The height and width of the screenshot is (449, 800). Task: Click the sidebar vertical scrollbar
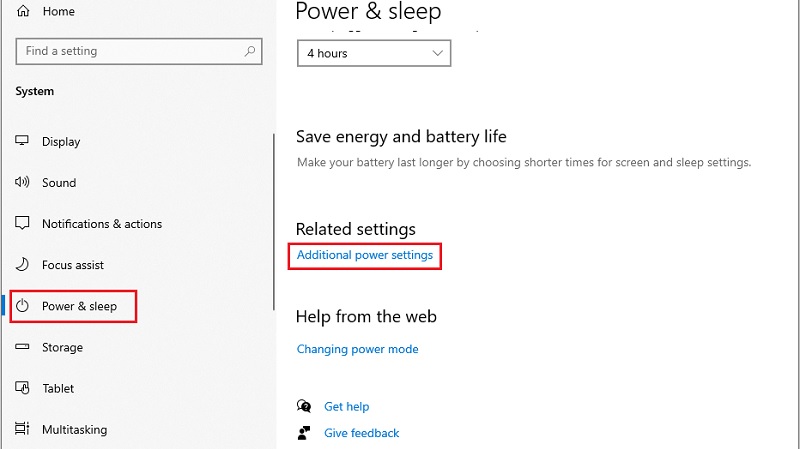tap(274, 222)
